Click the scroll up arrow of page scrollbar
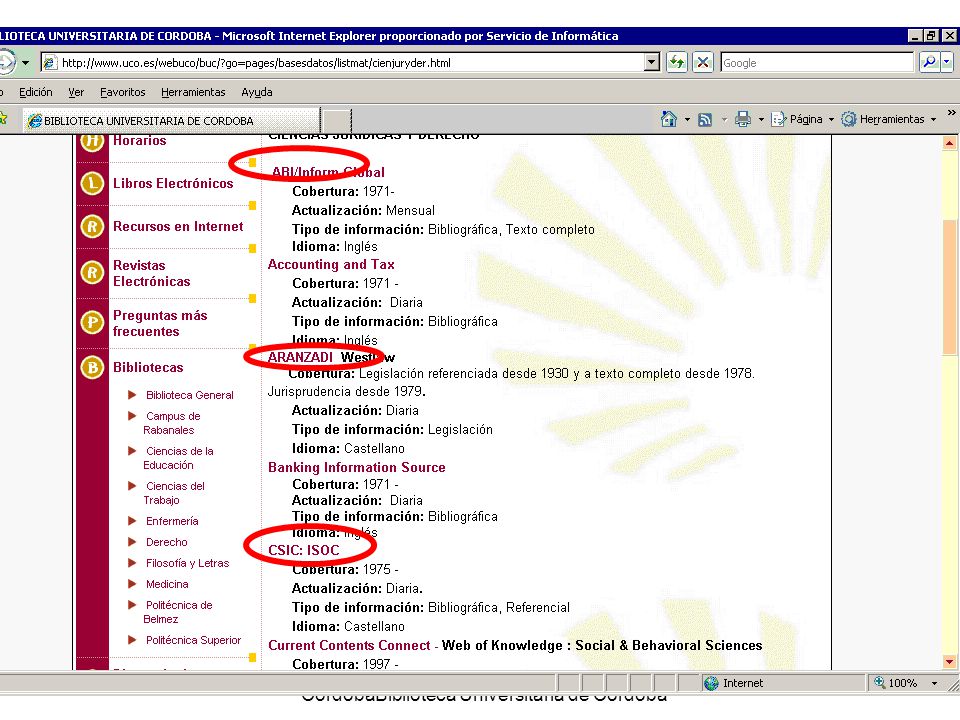Viewport: 960px width, 720px height. point(949,143)
